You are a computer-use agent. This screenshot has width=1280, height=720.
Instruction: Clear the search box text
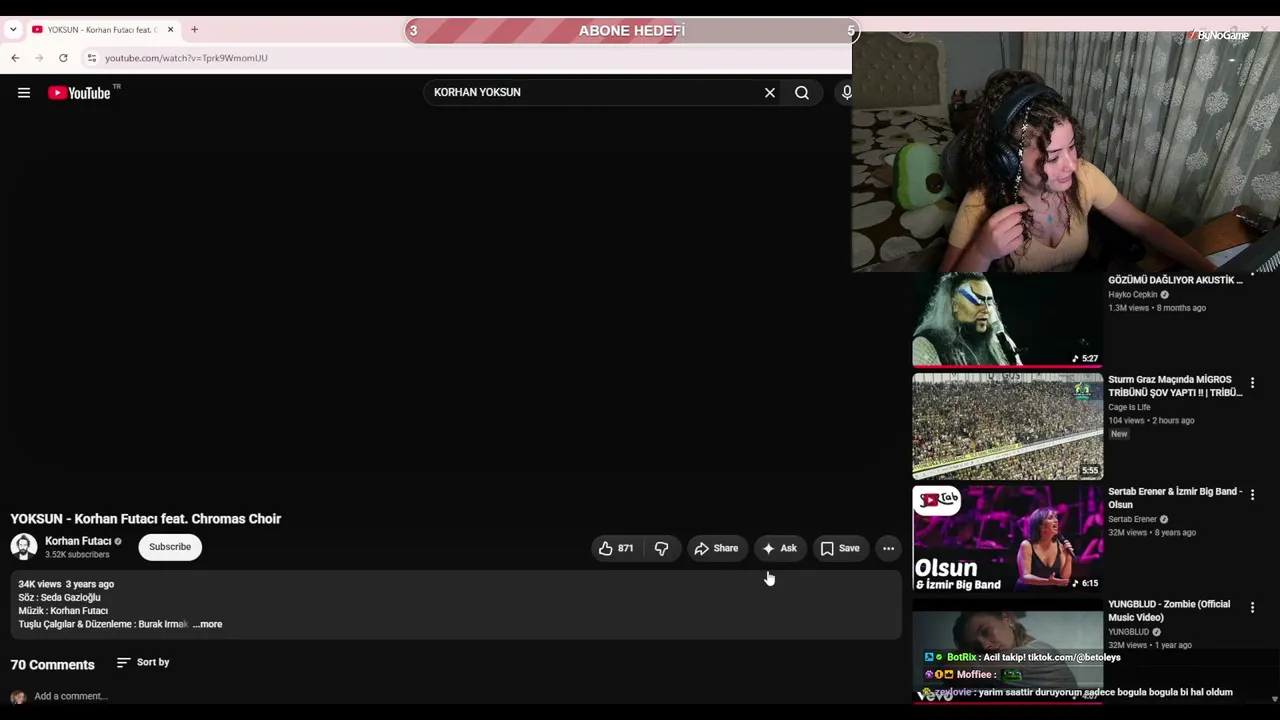pos(770,93)
